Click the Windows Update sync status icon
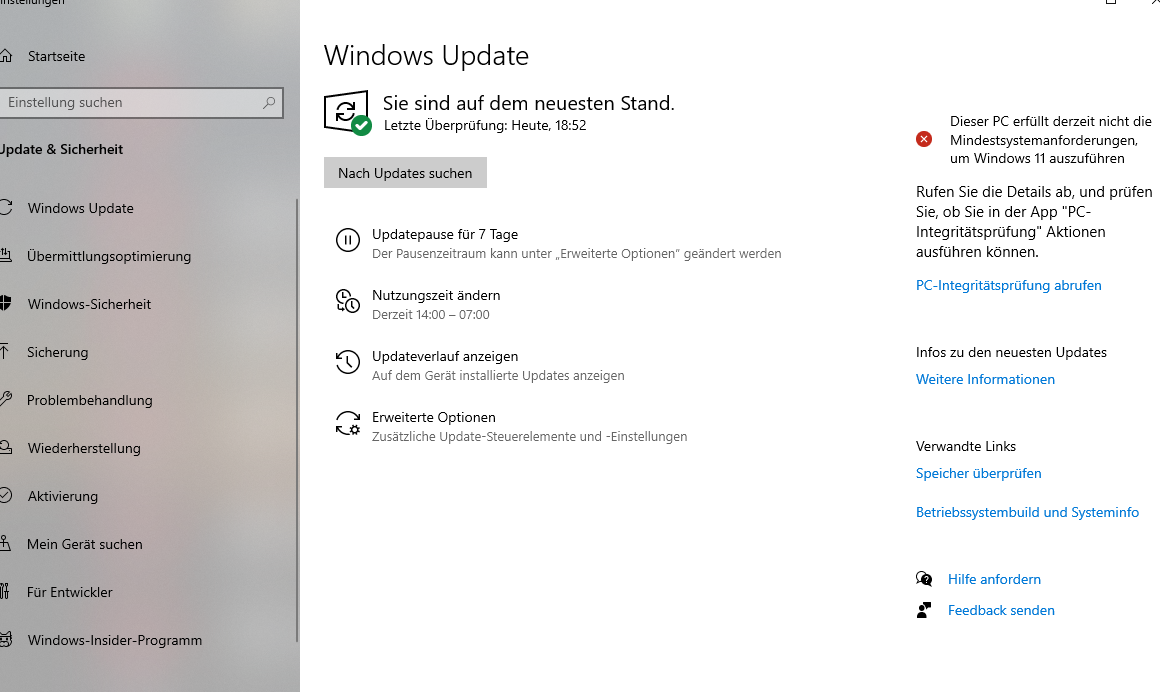The height and width of the screenshot is (692, 1160). coord(347,113)
